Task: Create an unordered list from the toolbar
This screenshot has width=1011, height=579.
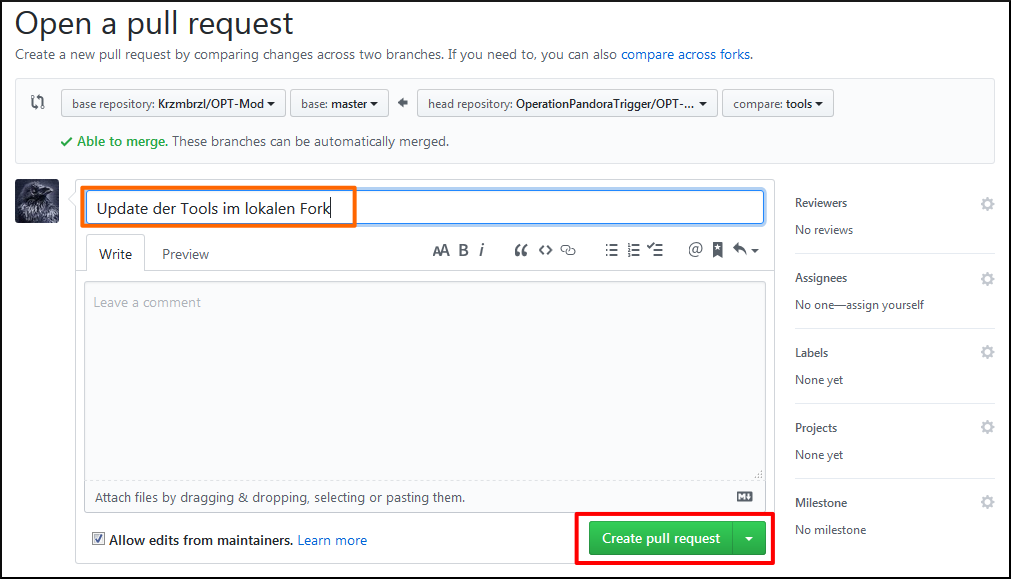Action: (x=611, y=250)
